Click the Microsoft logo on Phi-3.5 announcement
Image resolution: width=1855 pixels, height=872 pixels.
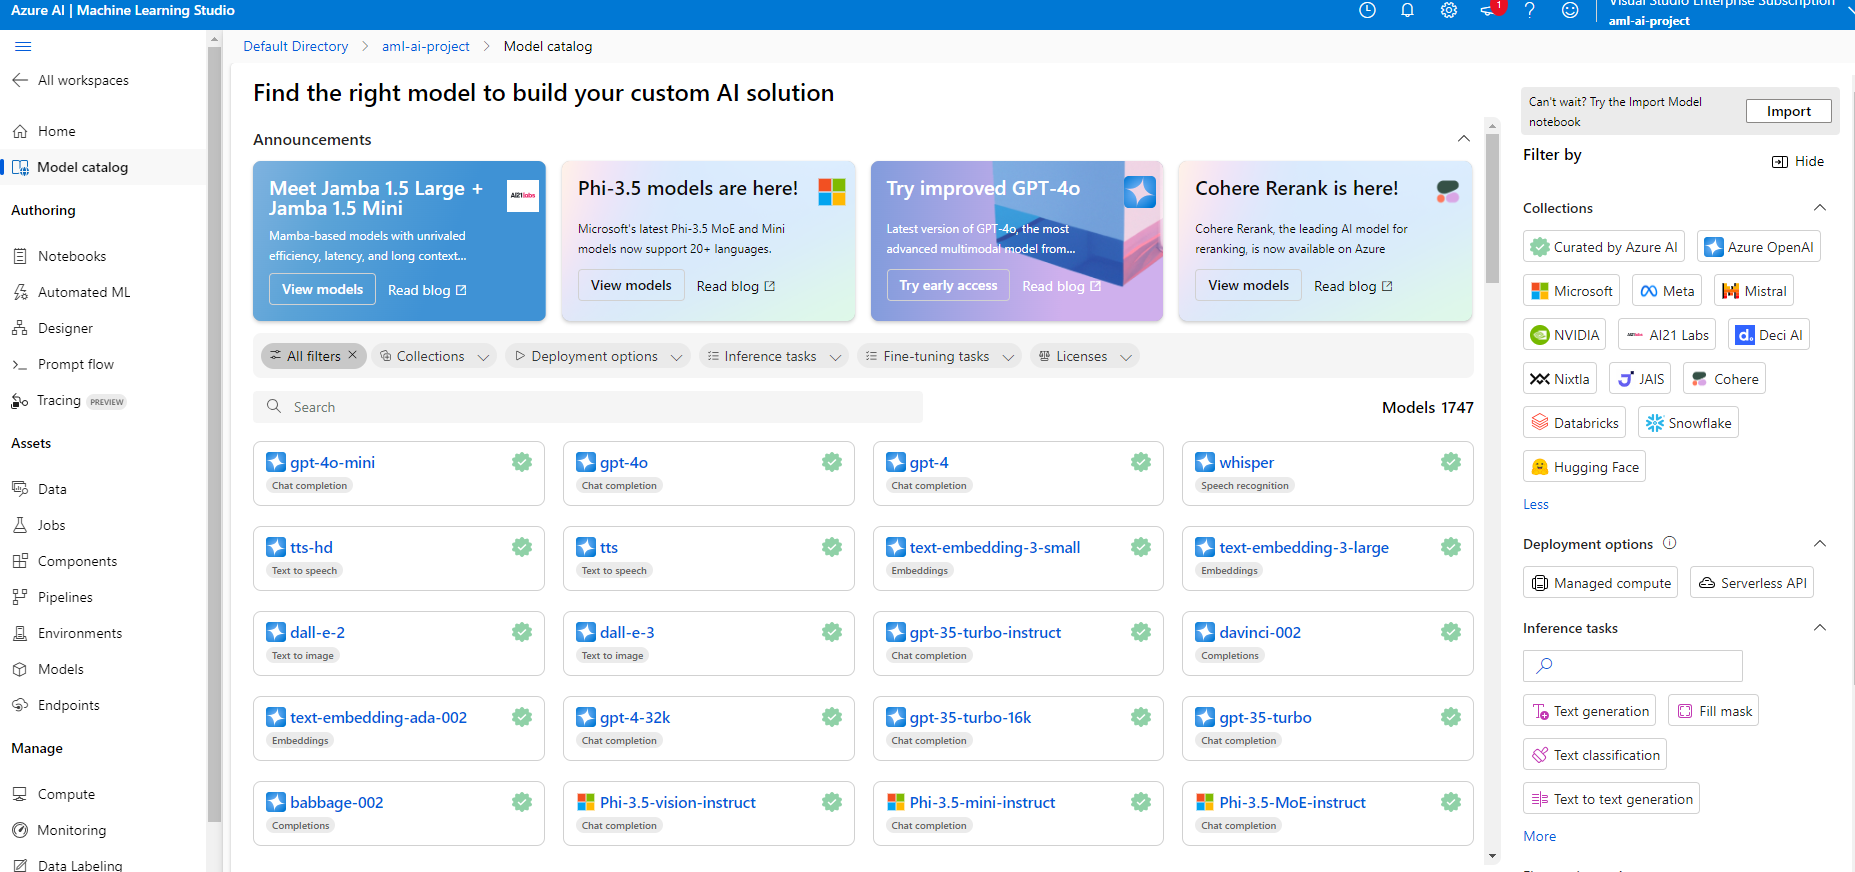pos(832,192)
